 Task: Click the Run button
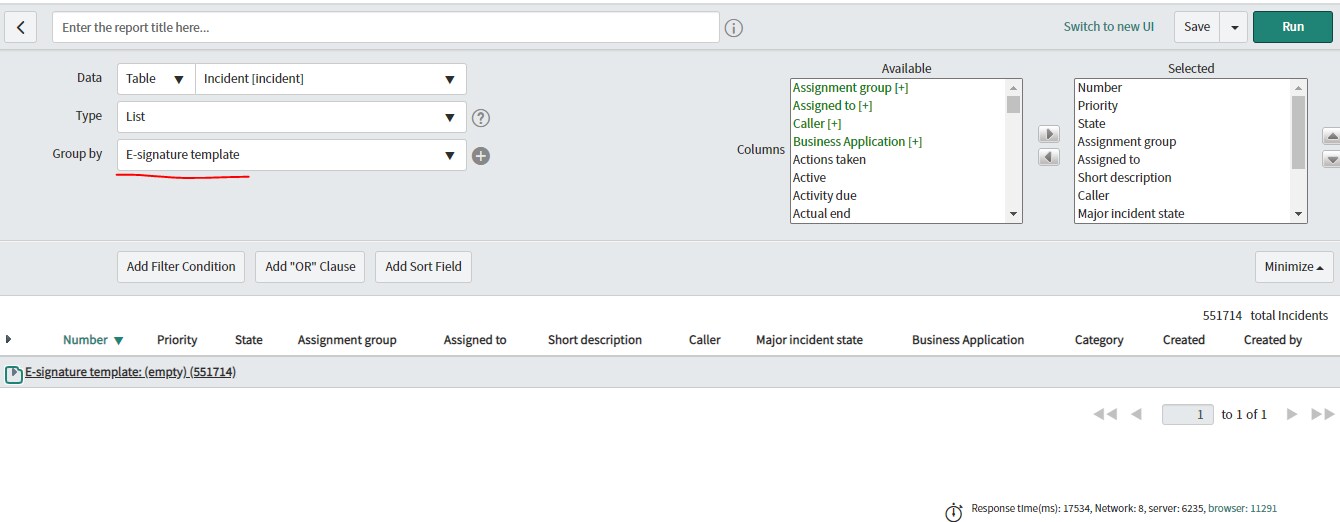tap(1292, 27)
